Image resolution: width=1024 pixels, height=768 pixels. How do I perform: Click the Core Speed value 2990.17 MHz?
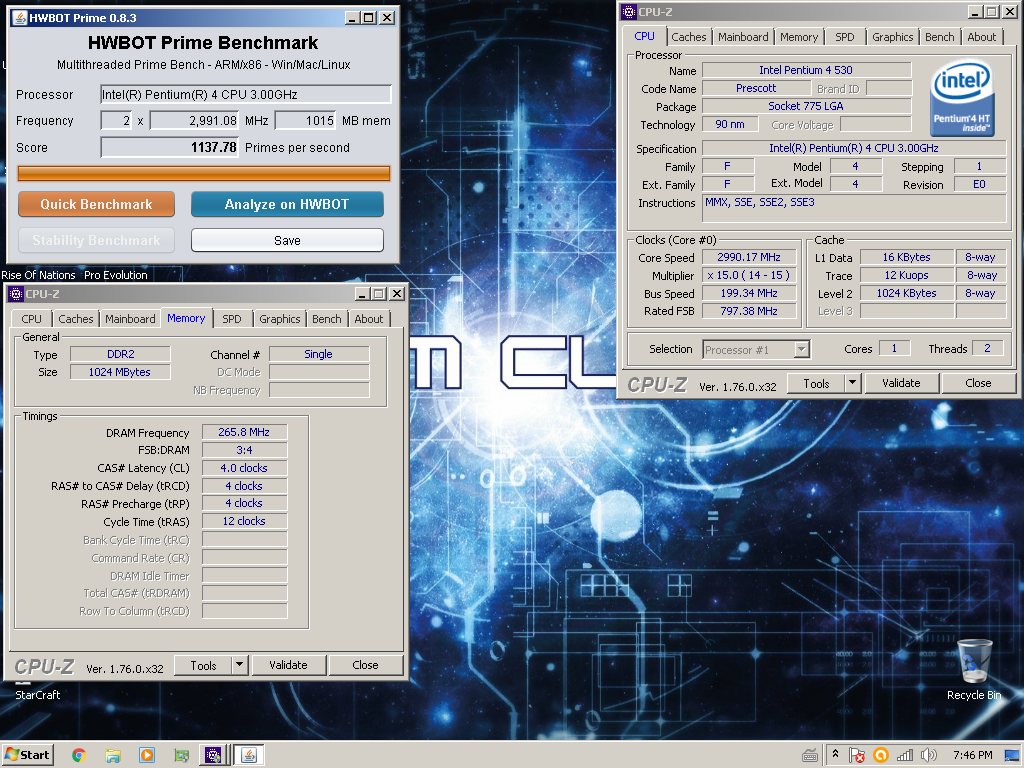click(749, 257)
